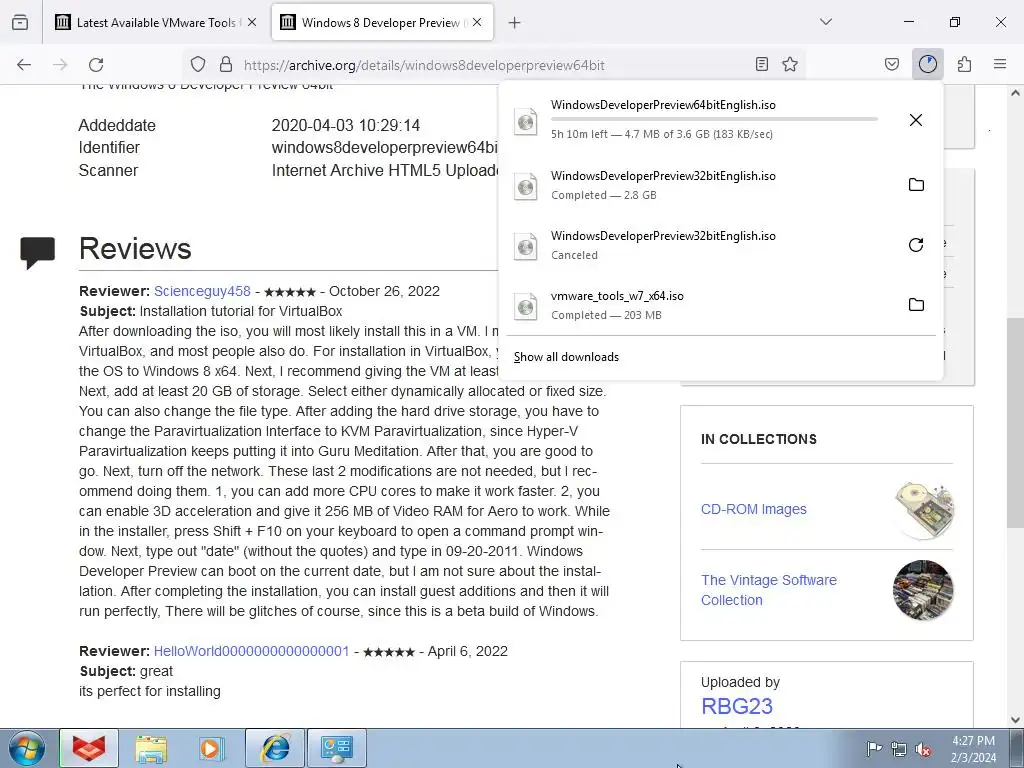The height and width of the screenshot is (768, 1024).
Task: Open the CD-ROM Images collection
Action: (754, 509)
